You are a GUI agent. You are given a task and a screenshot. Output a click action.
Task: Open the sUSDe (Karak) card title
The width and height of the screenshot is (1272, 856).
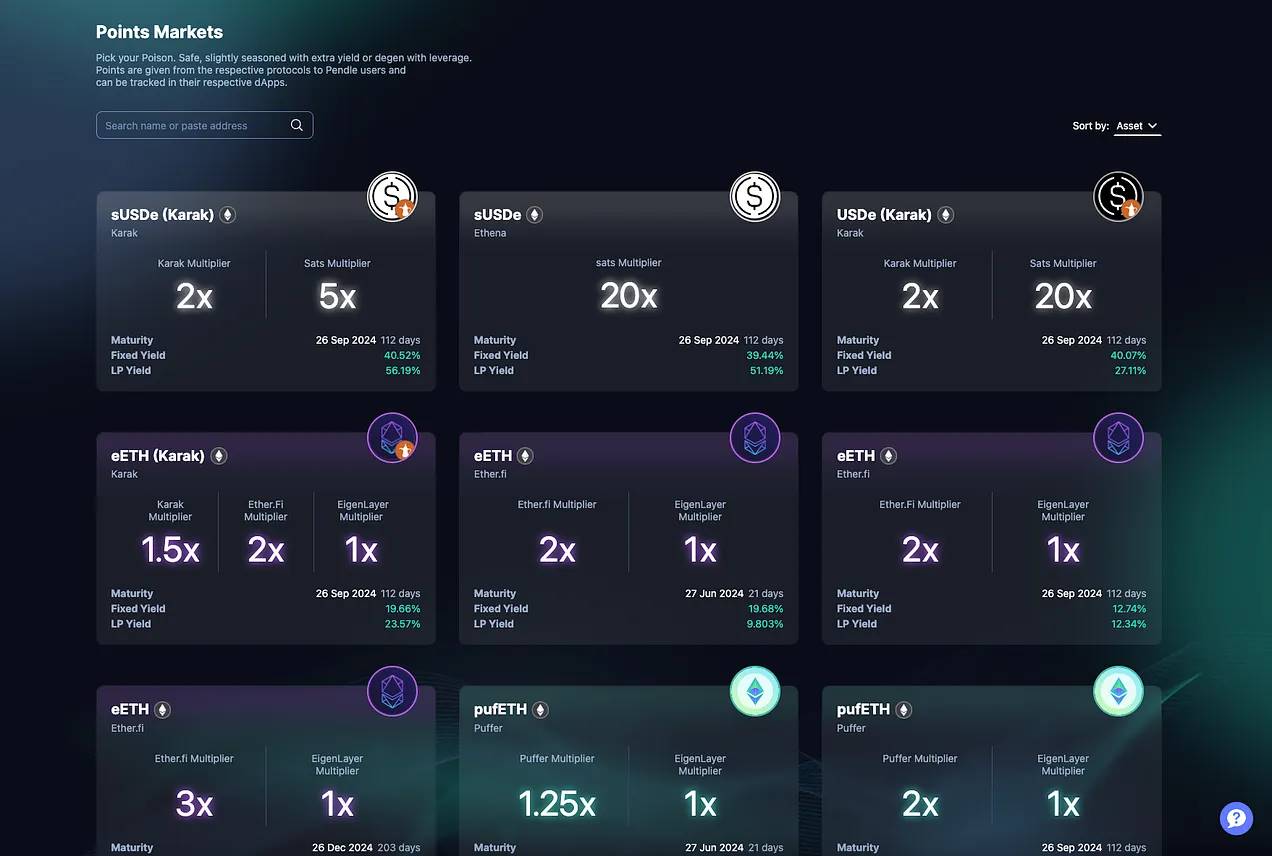click(162, 215)
